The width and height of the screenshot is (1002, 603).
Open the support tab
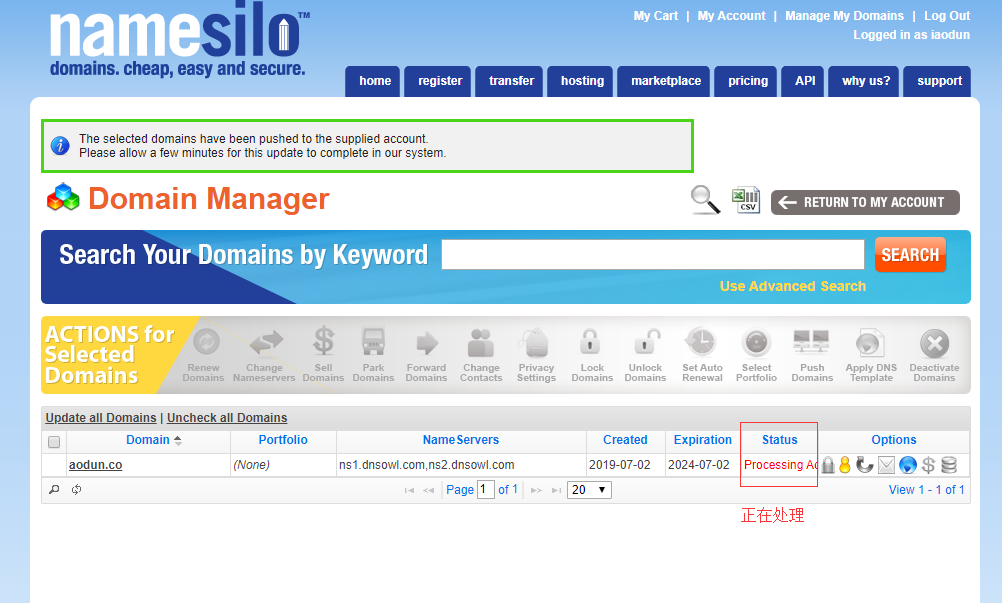(x=938, y=81)
